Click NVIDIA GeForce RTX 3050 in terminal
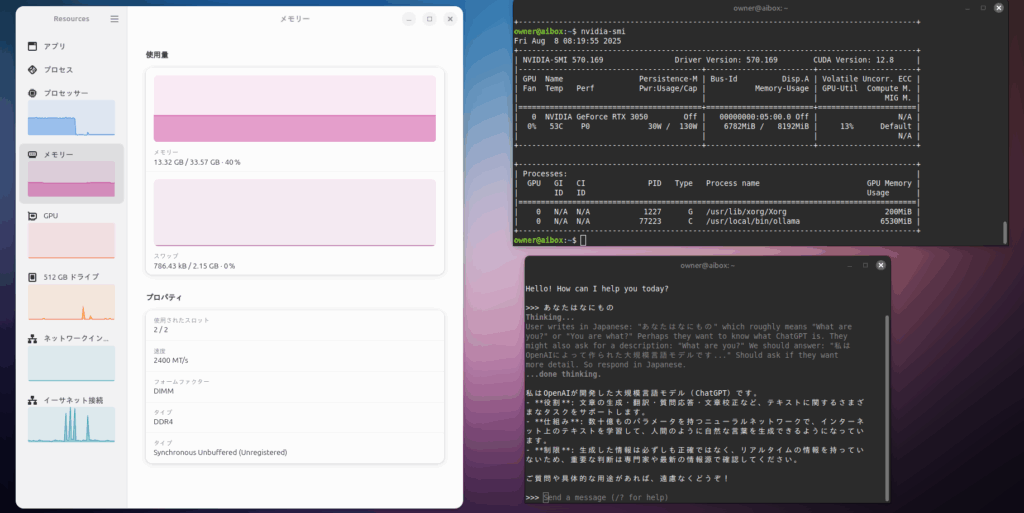1024x513 pixels. [x=596, y=117]
